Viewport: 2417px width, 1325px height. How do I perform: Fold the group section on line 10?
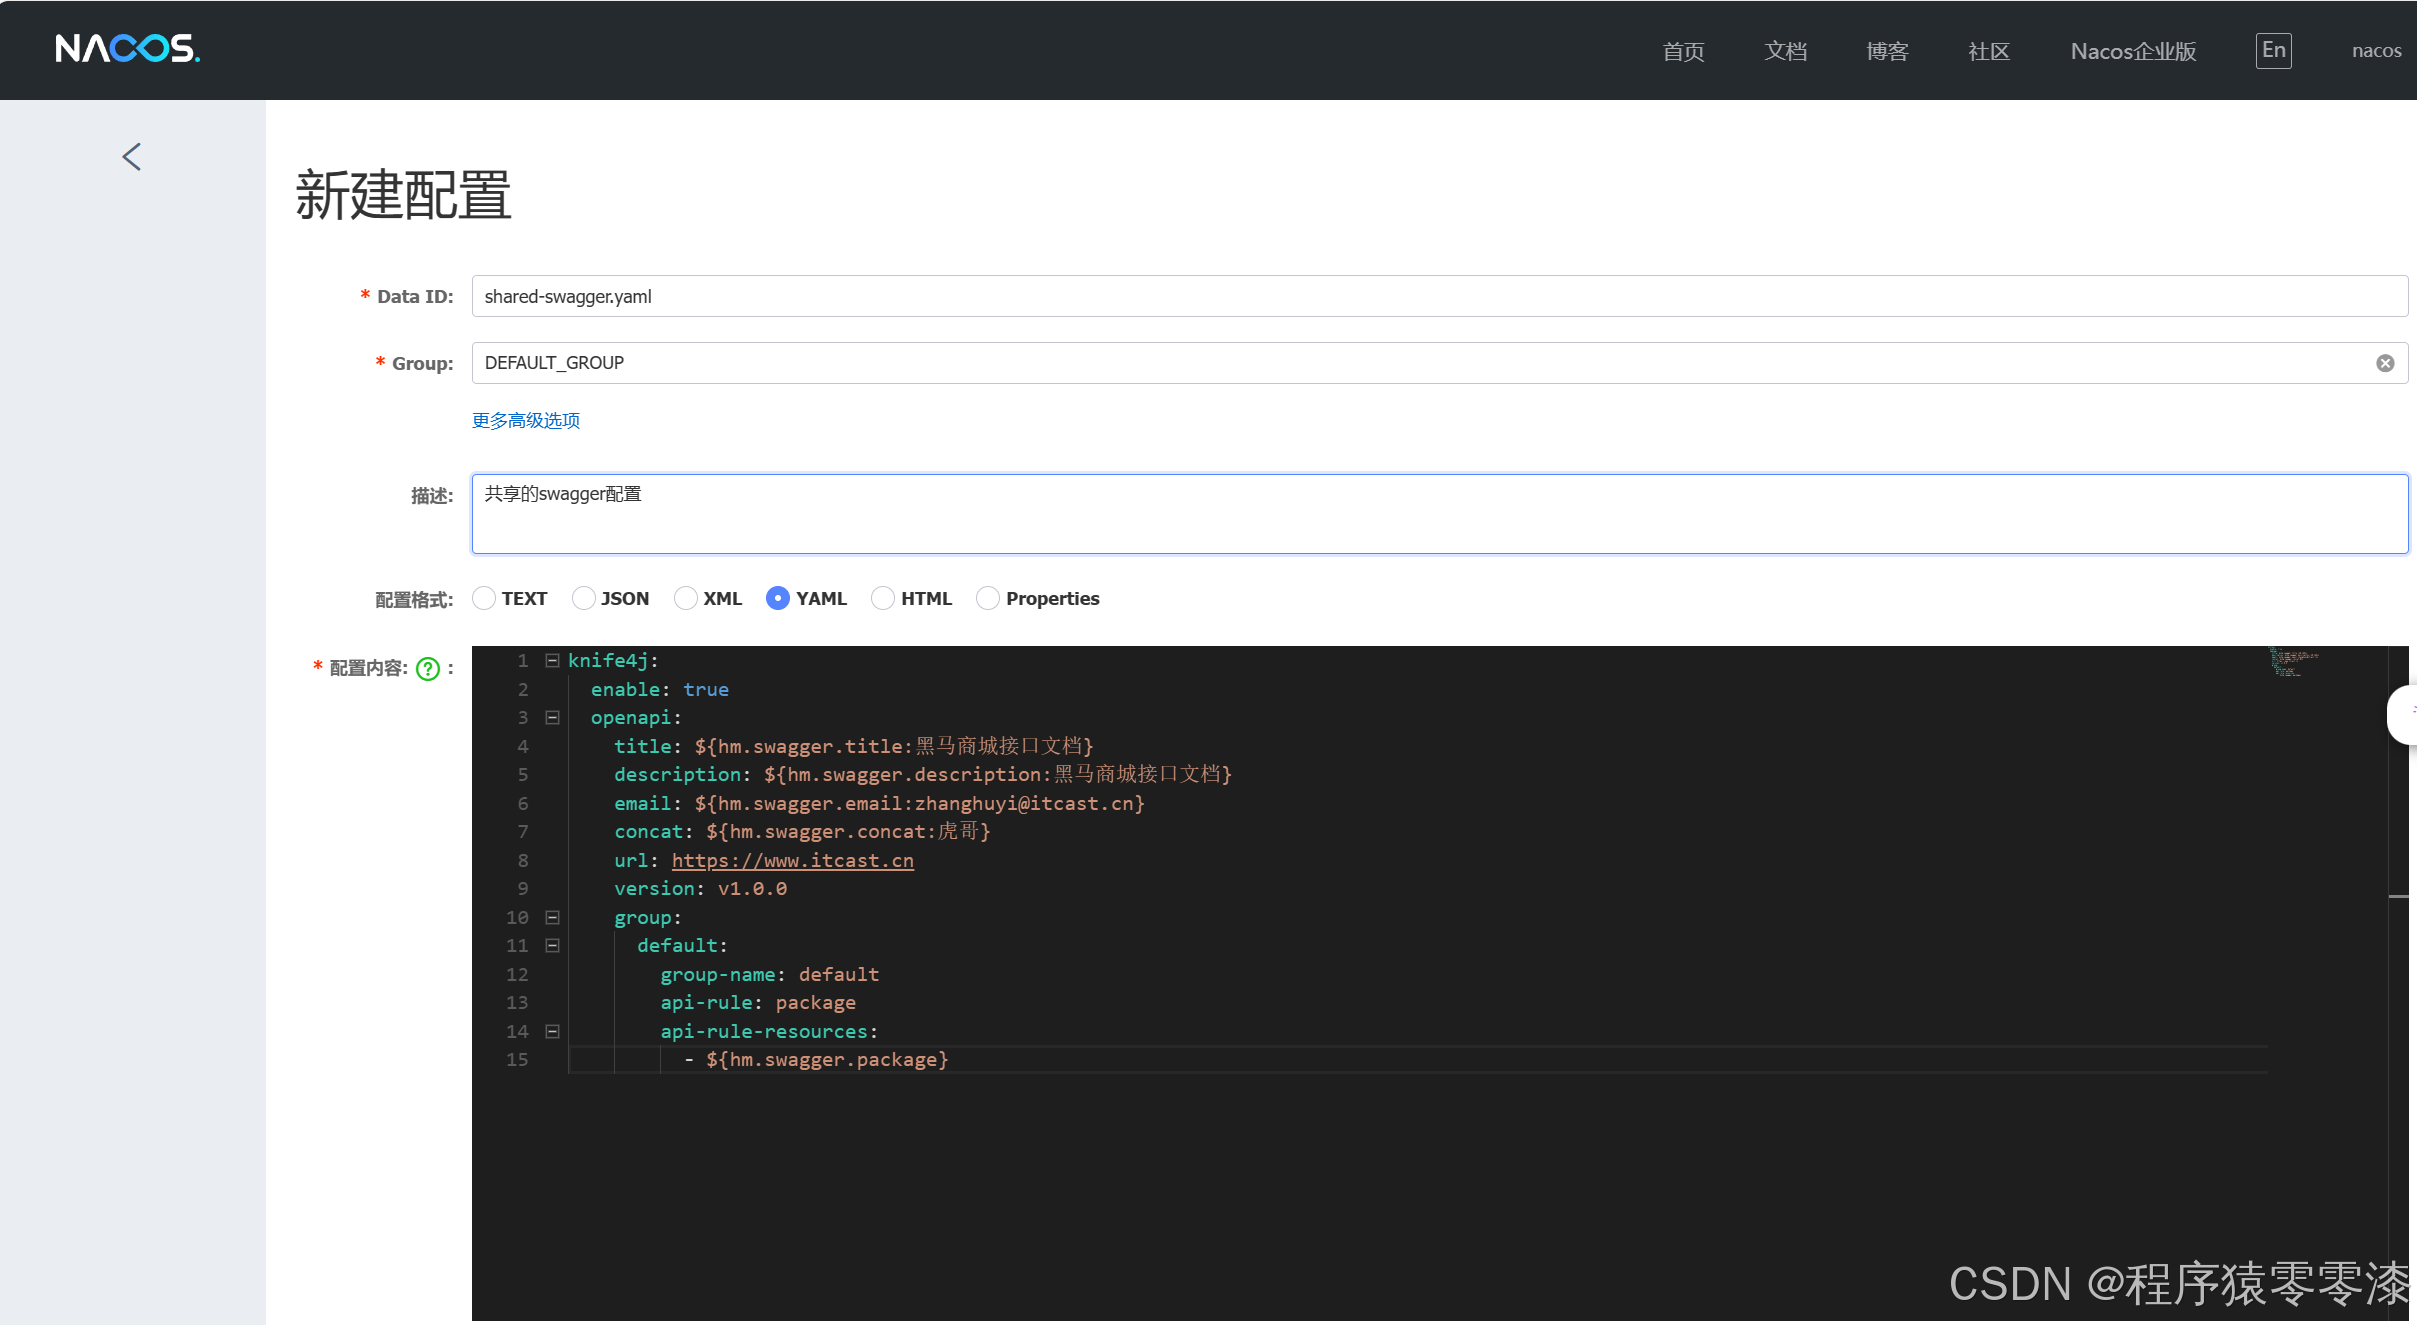tap(552, 918)
